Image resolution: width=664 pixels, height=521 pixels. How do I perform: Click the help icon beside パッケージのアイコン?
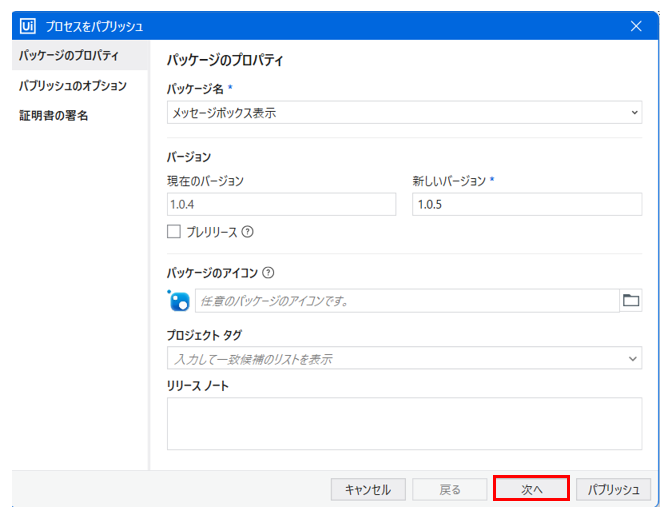click(x=268, y=272)
